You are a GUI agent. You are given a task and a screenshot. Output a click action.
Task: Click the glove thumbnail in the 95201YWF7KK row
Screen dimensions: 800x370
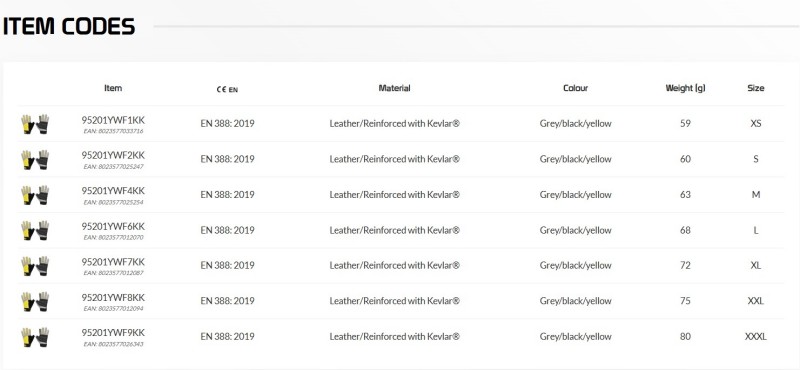click(x=35, y=266)
